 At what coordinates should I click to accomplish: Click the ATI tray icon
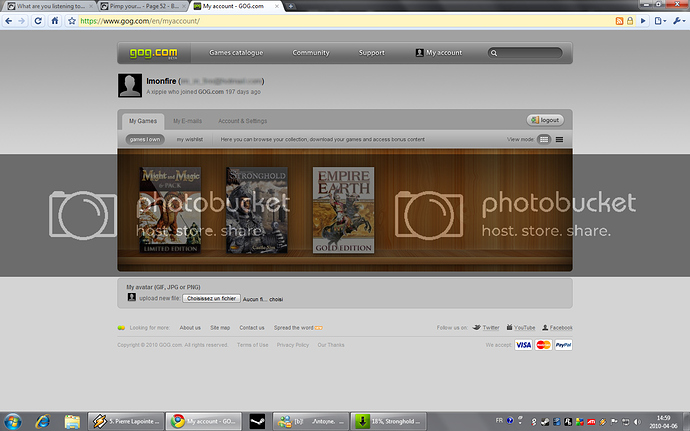pos(591,422)
